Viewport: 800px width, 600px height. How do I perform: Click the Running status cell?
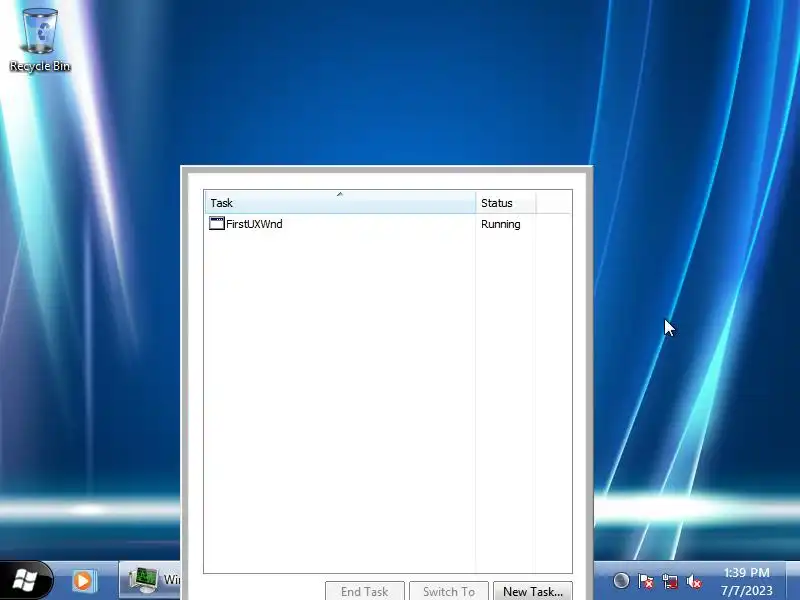(x=501, y=224)
